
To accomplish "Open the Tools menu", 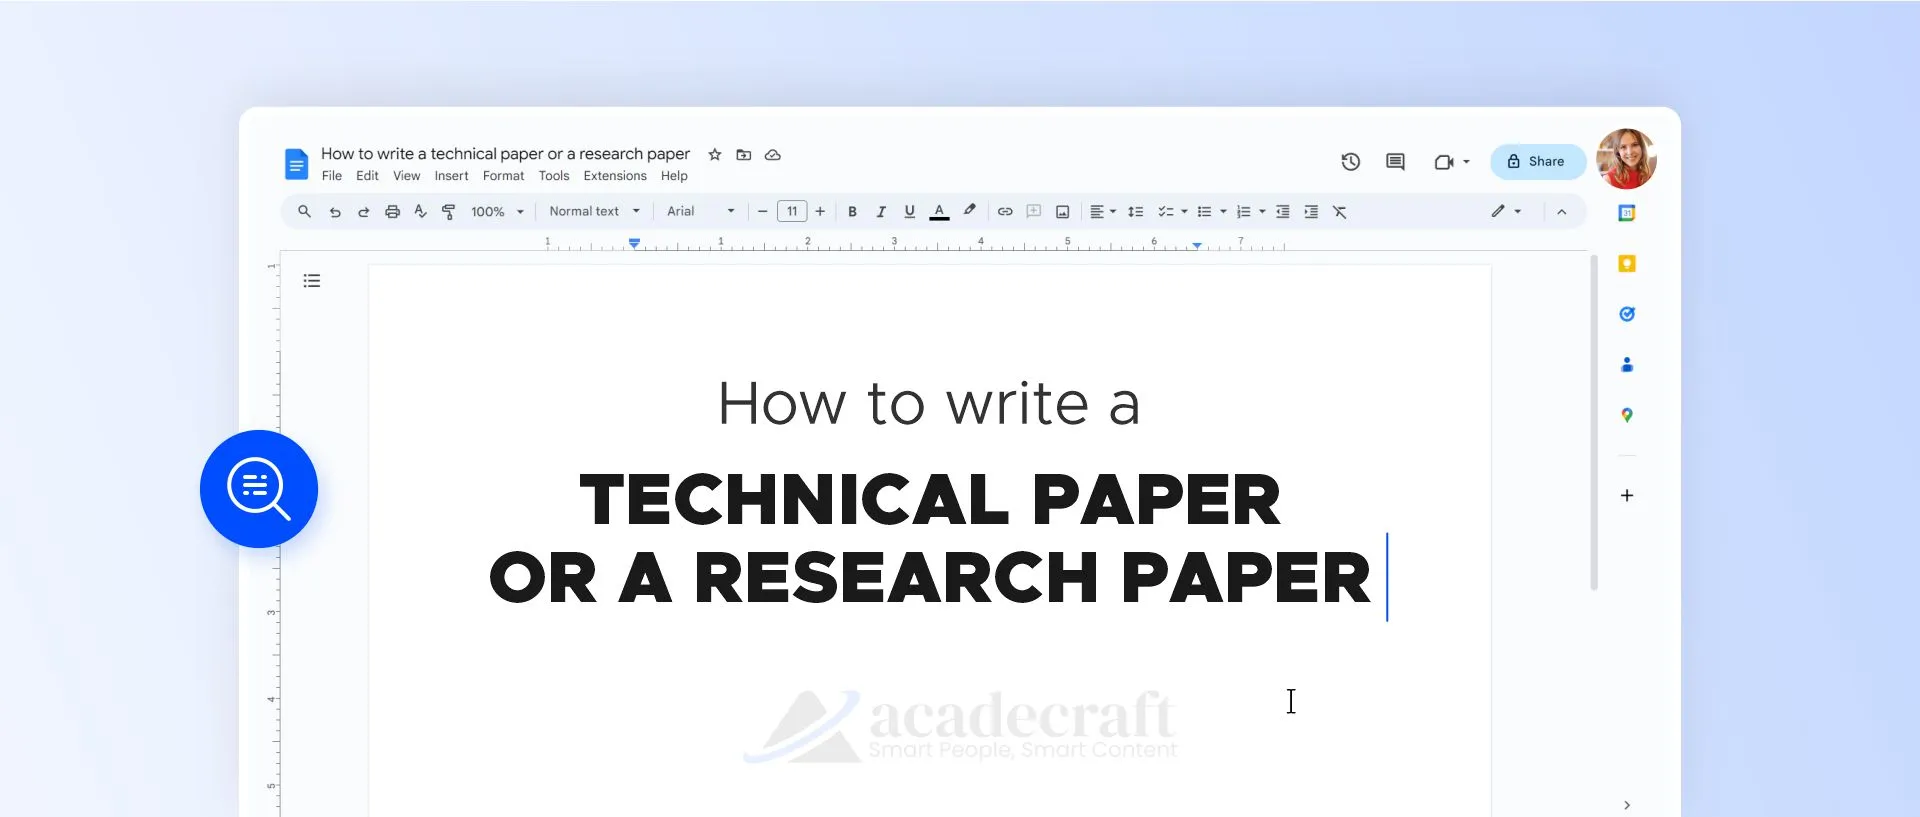I will click(x=554, y=176).
